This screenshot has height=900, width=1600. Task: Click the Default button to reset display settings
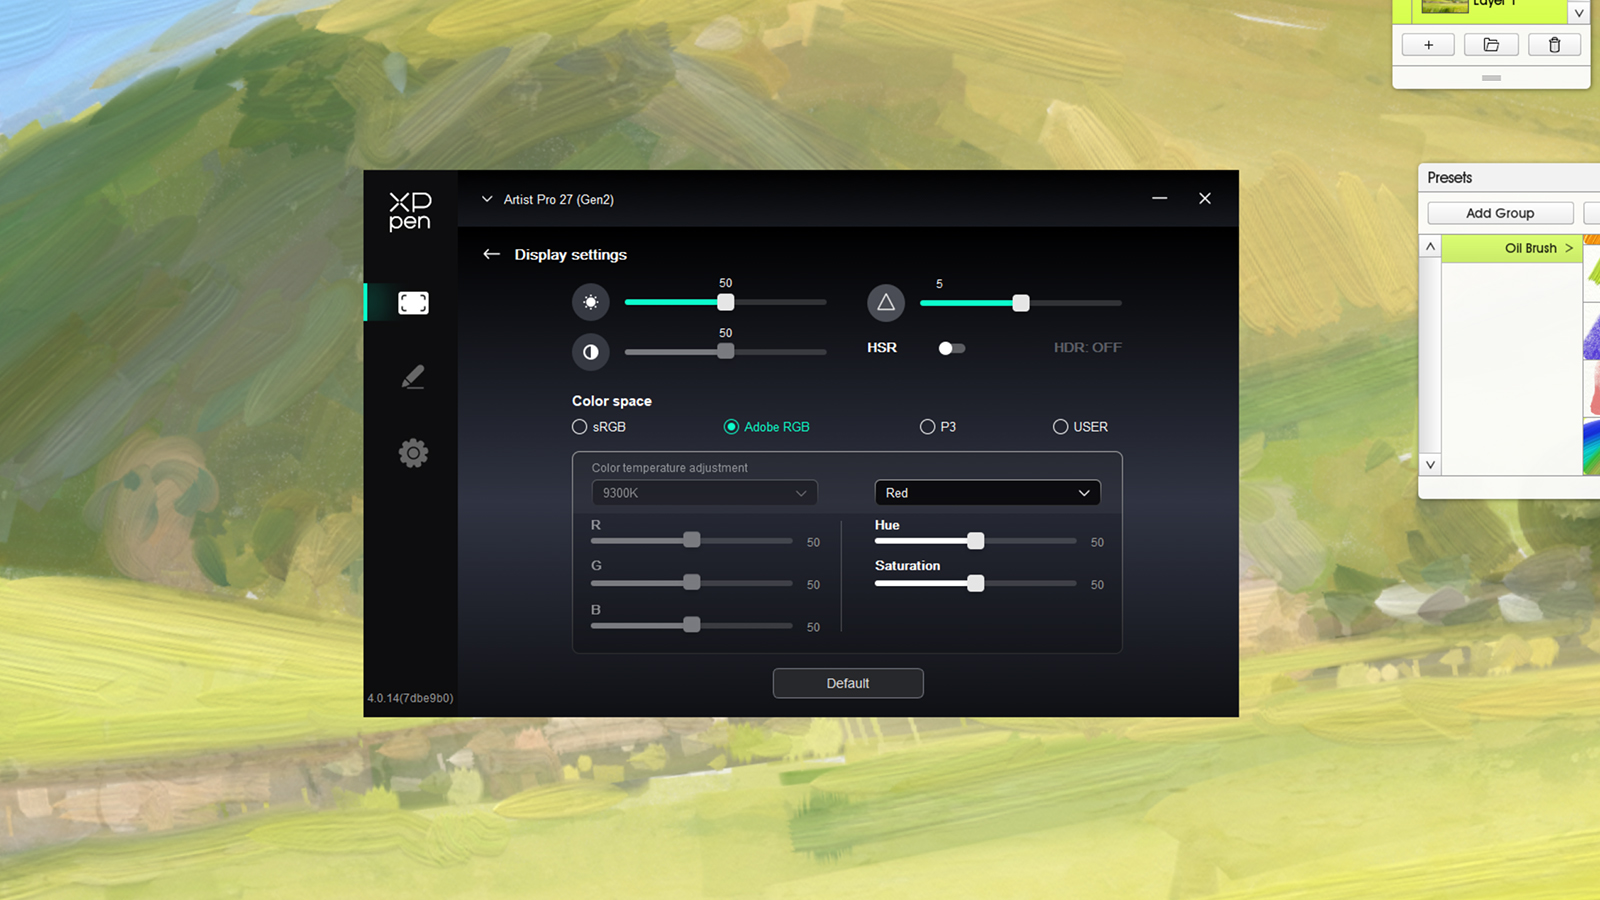tap(847, 683)
